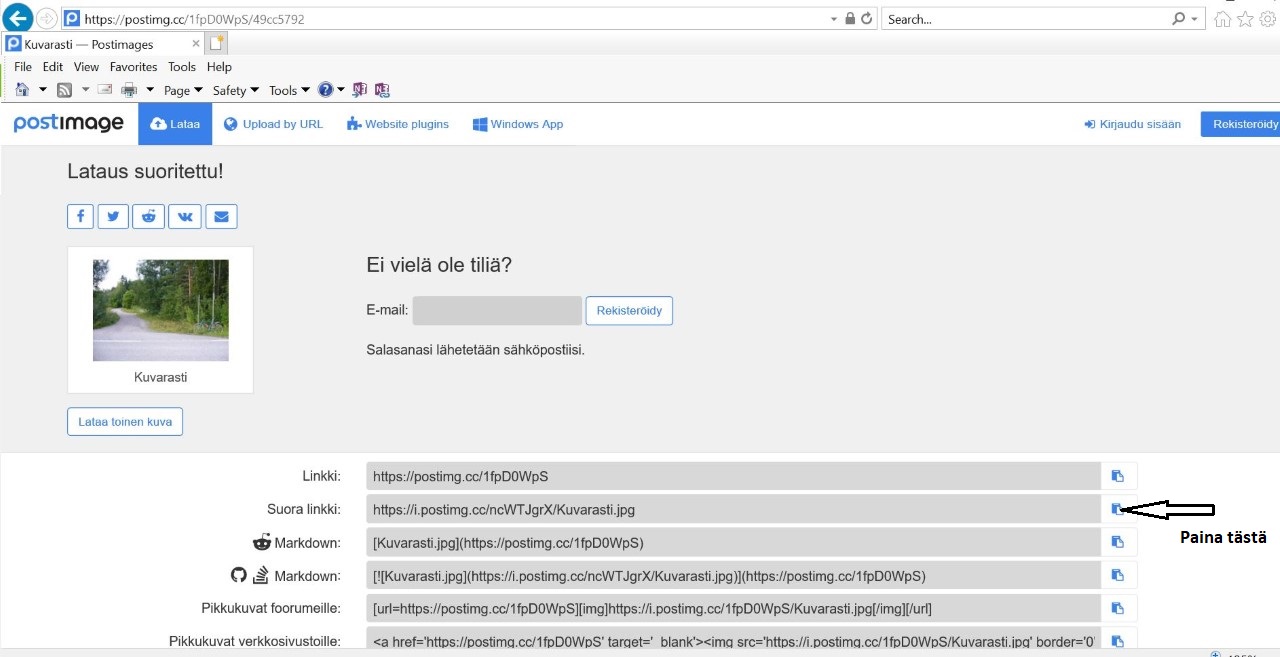Click the E-mail input field

pyautogui.click(x=497, y=311)
